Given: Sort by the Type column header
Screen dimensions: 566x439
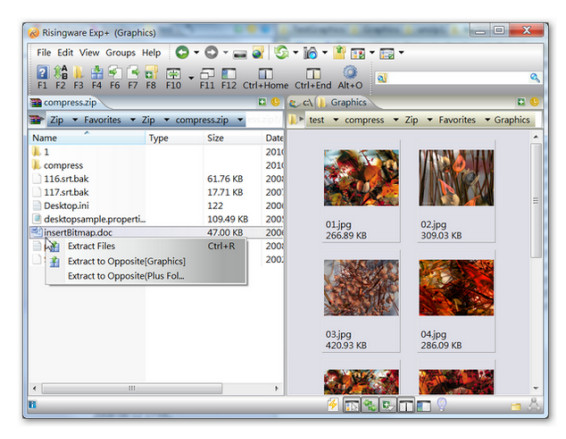Looking at the screenshot, I should click(x=175, y=138).
